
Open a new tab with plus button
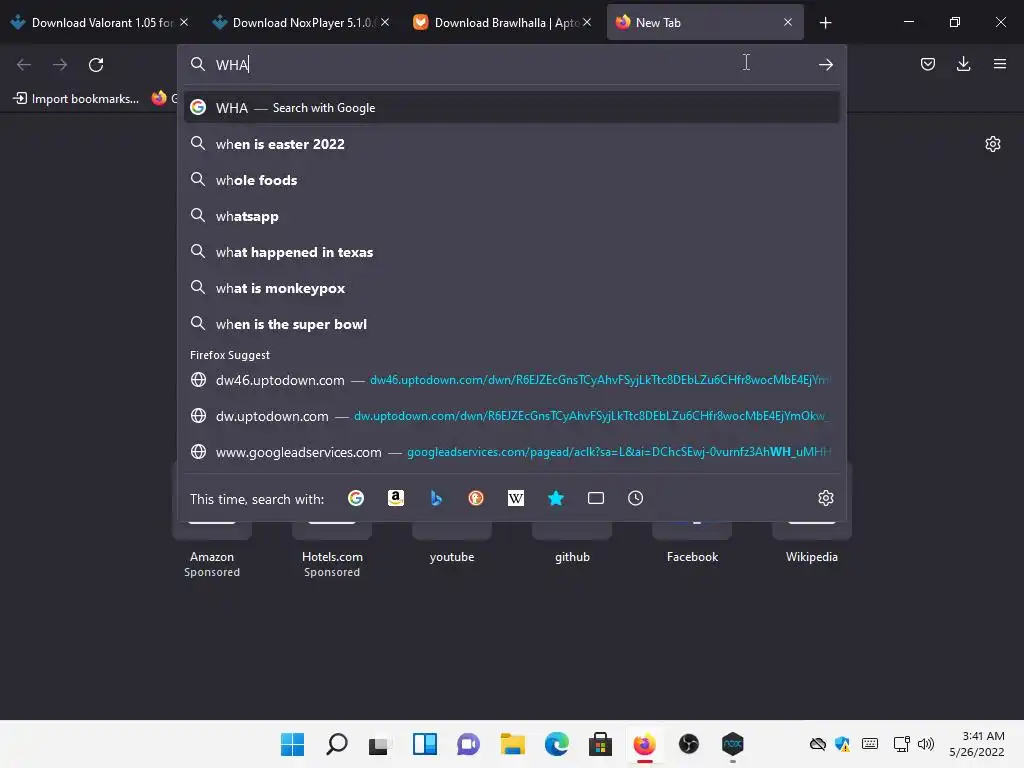coord(825,23)
